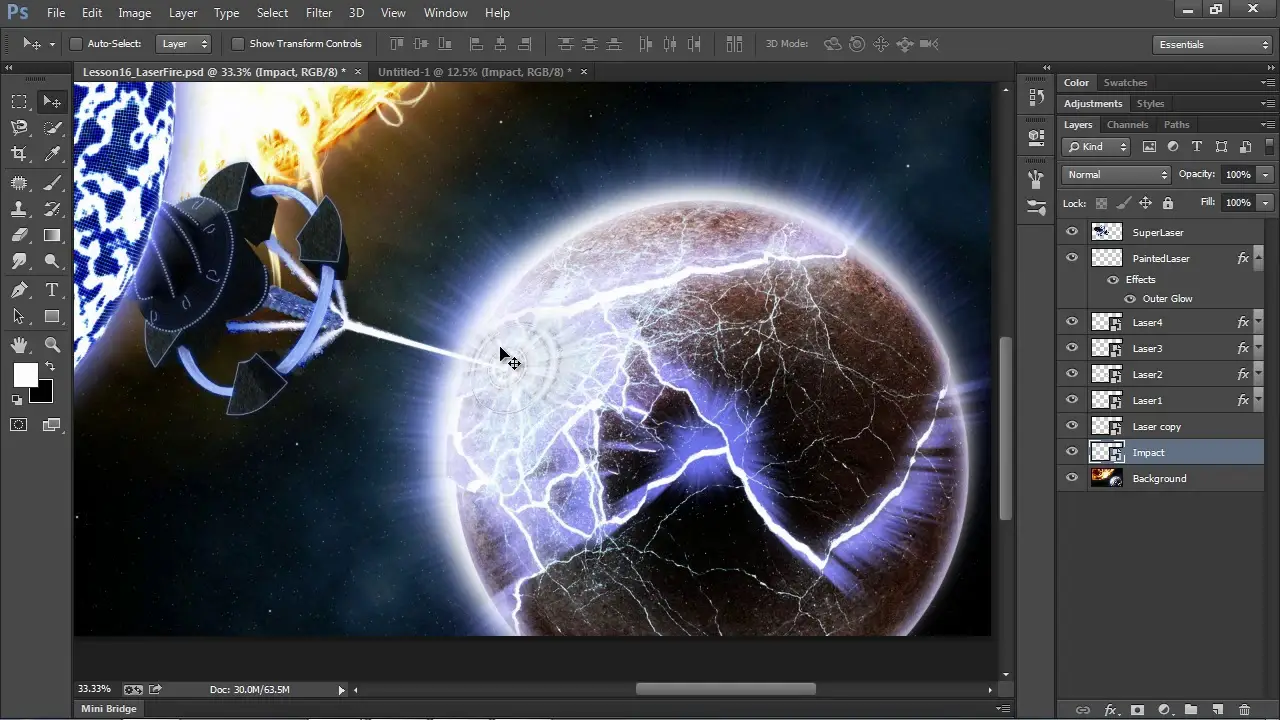Select the Type tool

click(x=52, y=290)
